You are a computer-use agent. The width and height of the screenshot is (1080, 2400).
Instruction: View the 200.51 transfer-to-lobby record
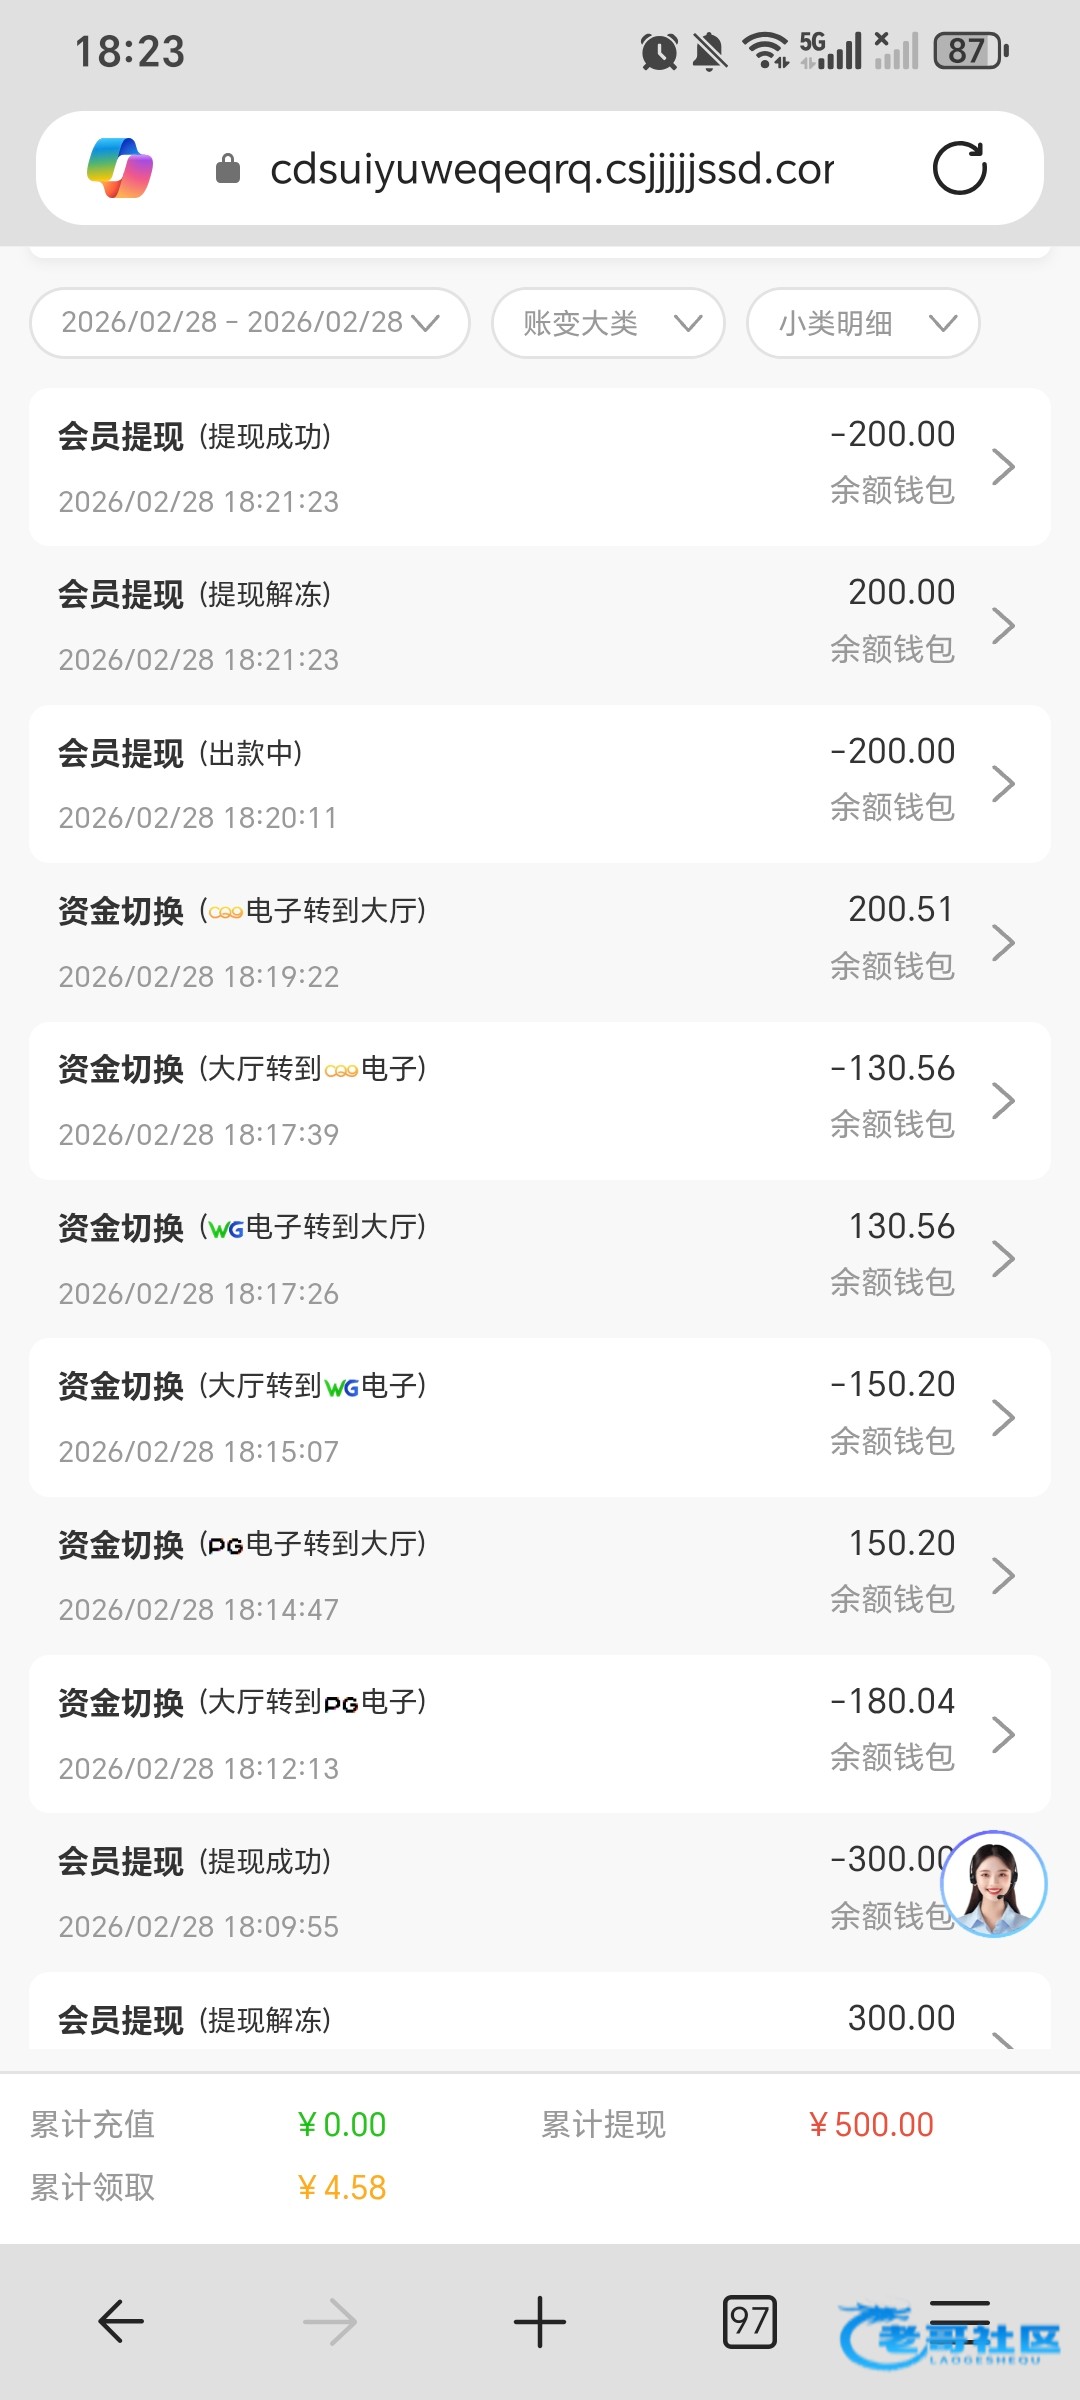pyautogui.click(x=540, y=942)
